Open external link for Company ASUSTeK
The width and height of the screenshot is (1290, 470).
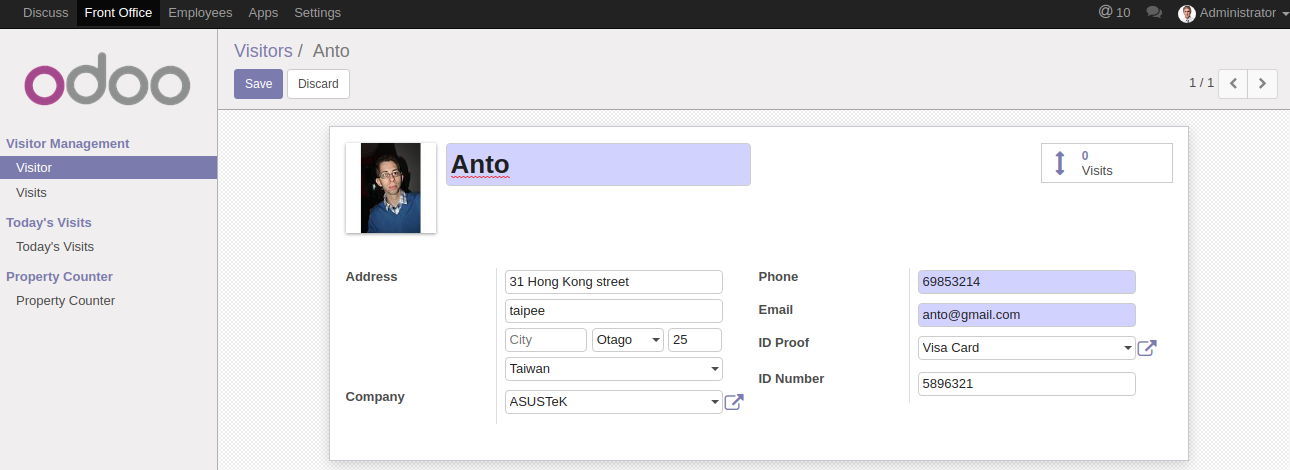[733, 402]
